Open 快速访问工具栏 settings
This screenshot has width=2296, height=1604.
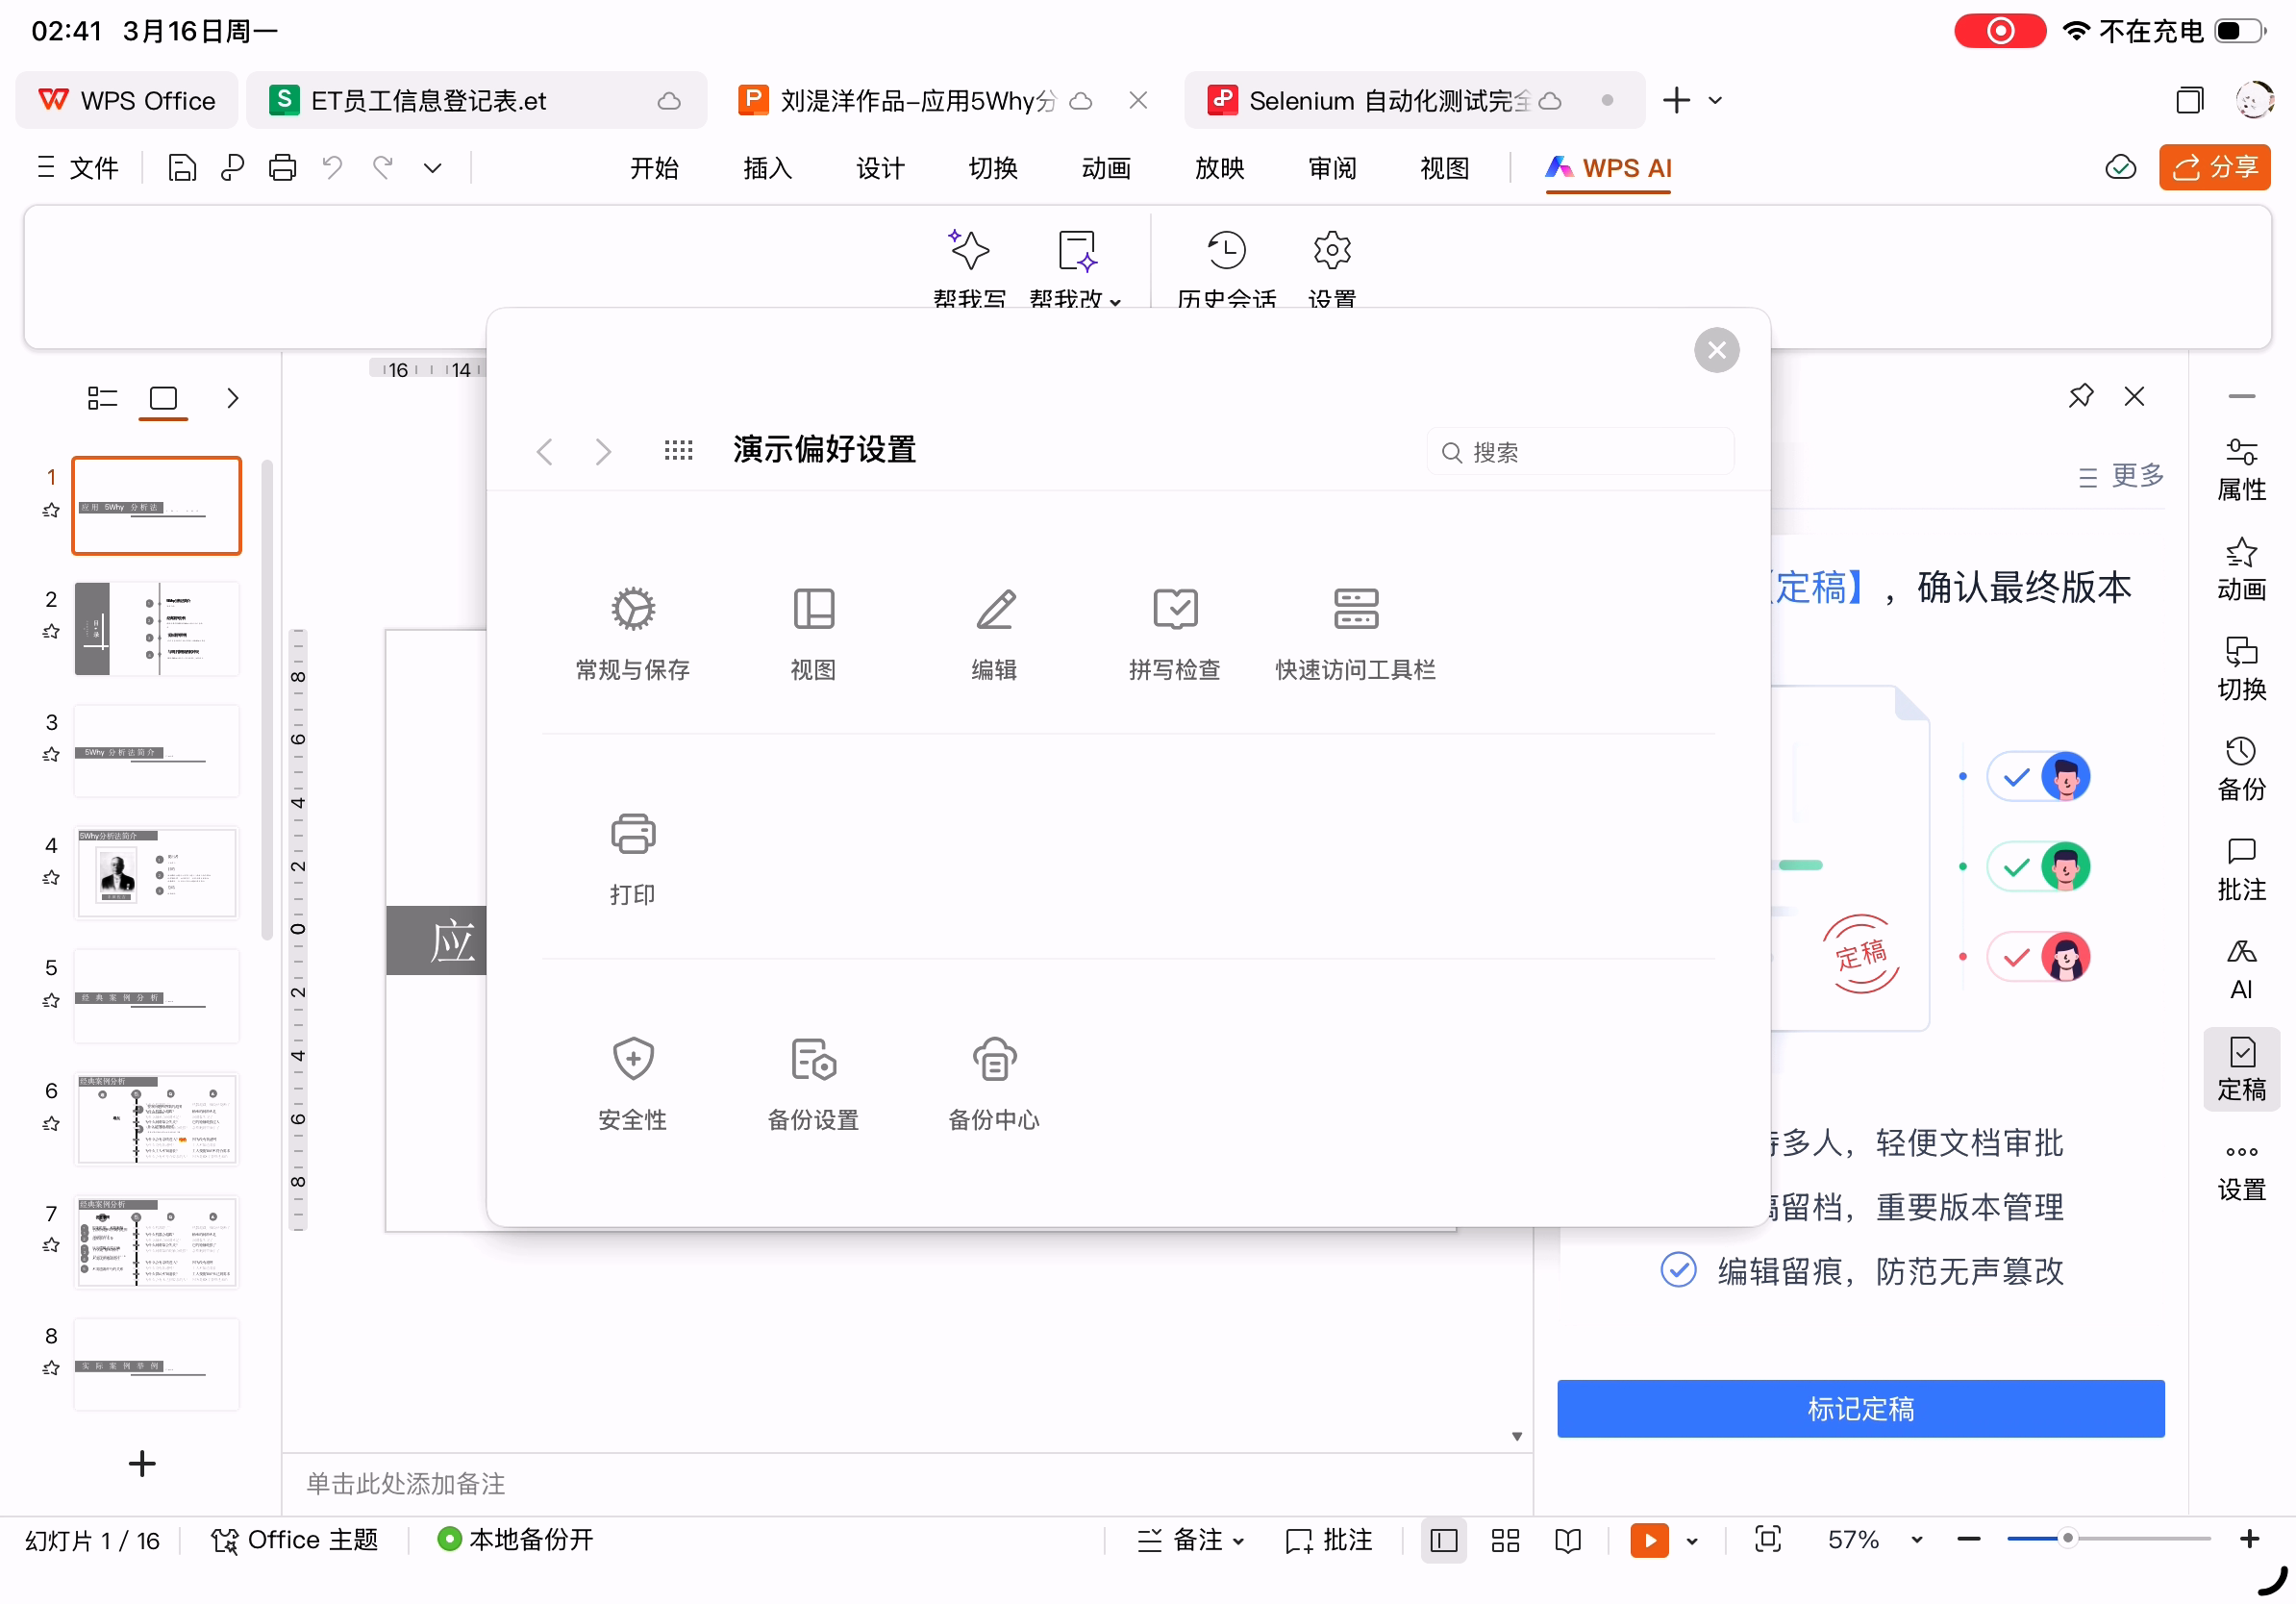click(1355, 610)
